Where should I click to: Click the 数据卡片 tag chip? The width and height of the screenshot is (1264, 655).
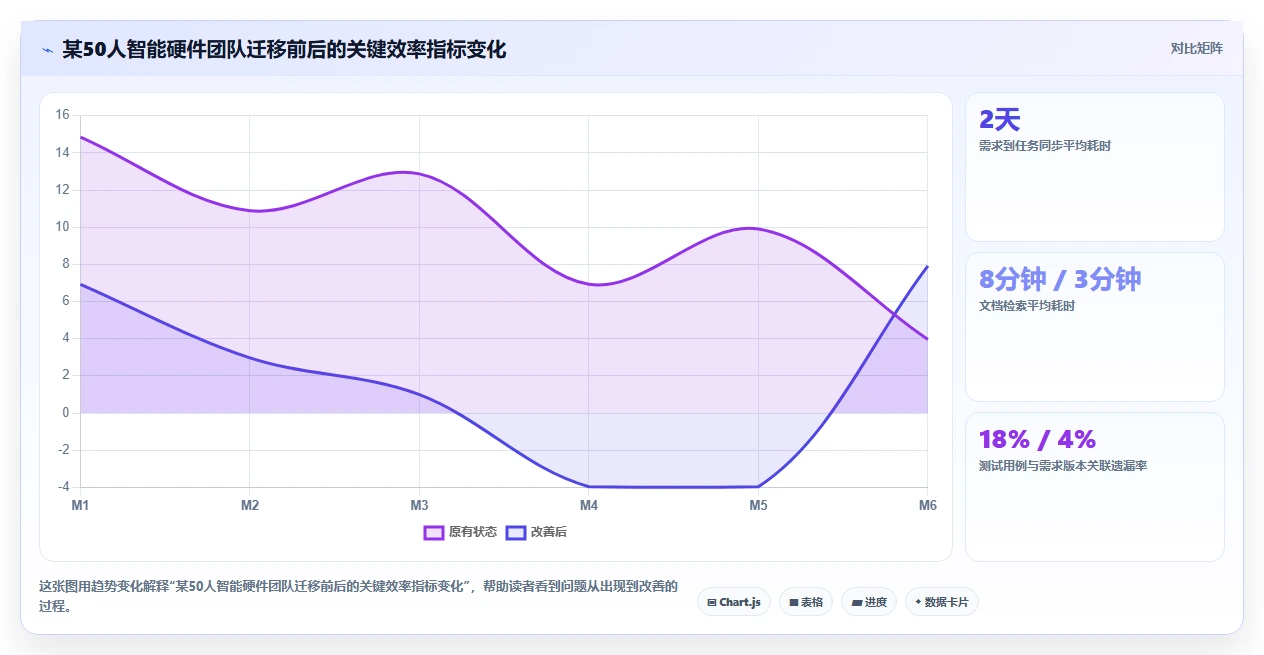pos(942,602)
